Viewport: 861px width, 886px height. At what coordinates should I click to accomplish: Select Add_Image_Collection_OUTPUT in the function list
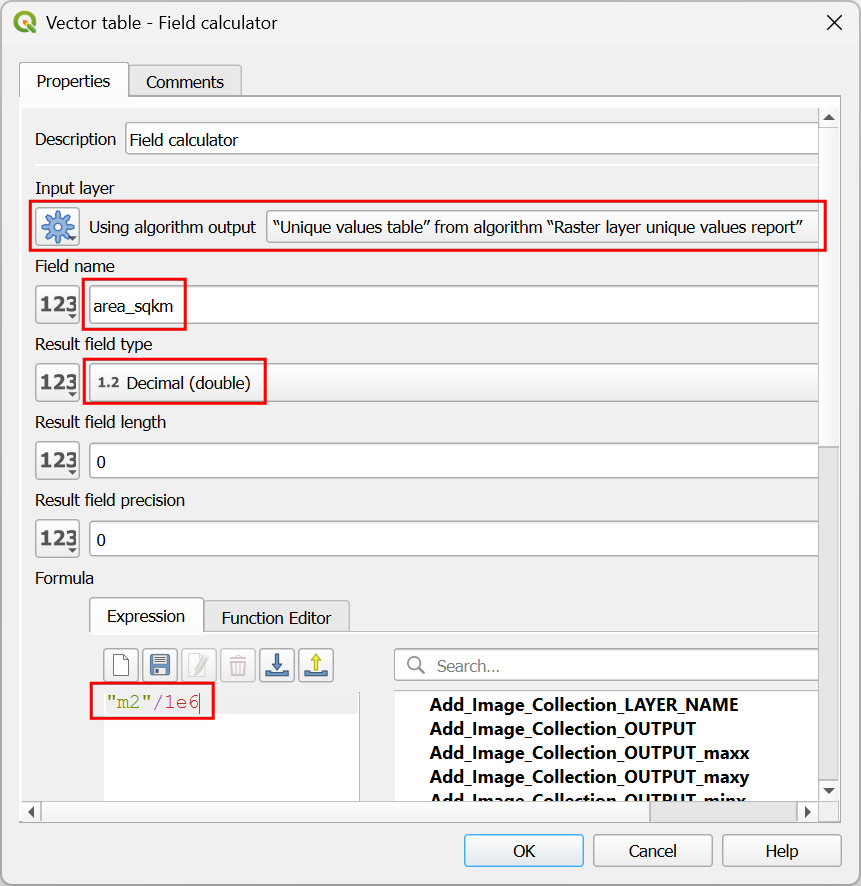[562, 729]
